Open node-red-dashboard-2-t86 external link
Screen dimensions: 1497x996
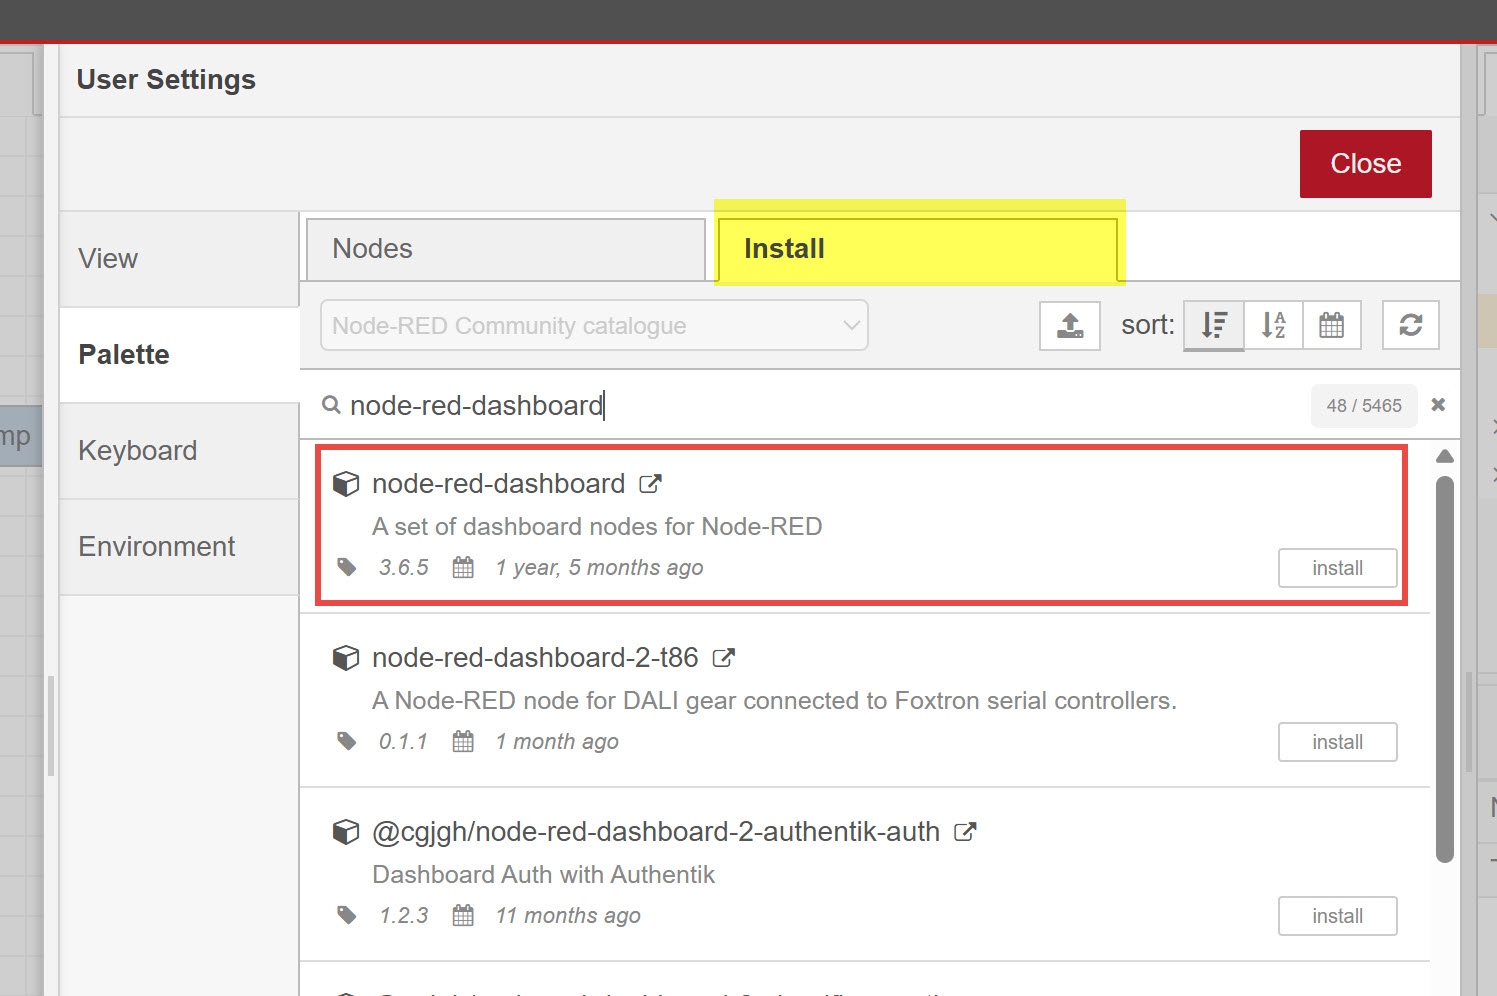(724, 657)
